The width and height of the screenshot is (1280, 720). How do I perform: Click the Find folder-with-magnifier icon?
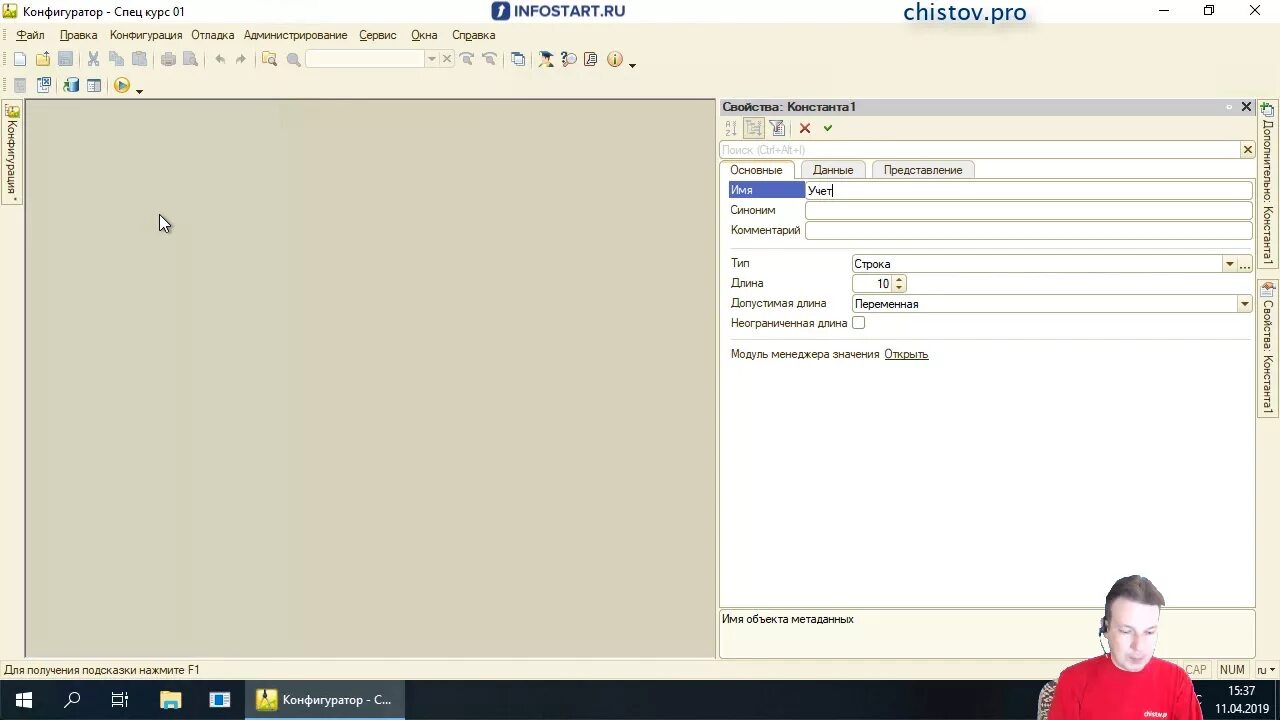269,59
